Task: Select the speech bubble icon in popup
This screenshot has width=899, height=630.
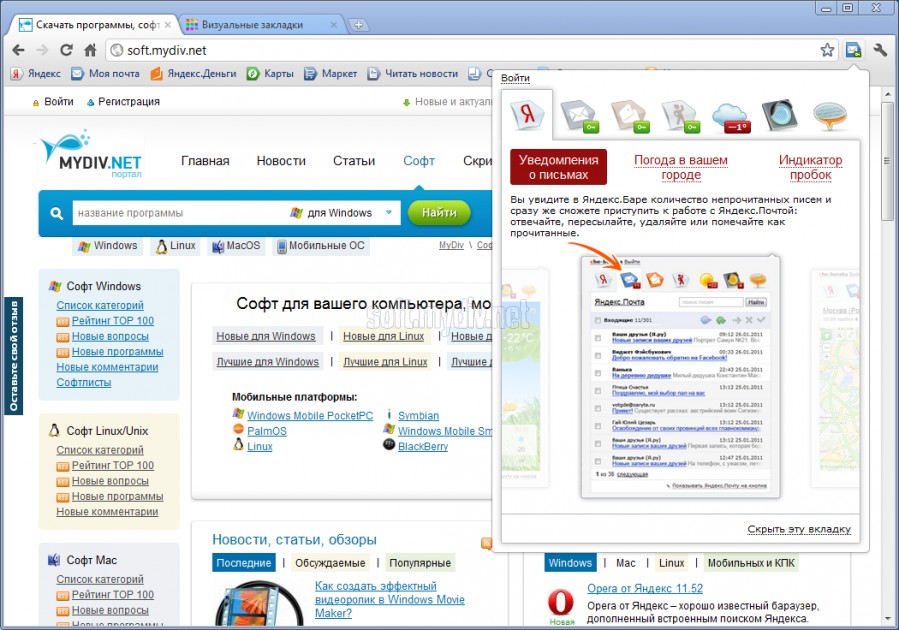Action: [x=830, y=115]
